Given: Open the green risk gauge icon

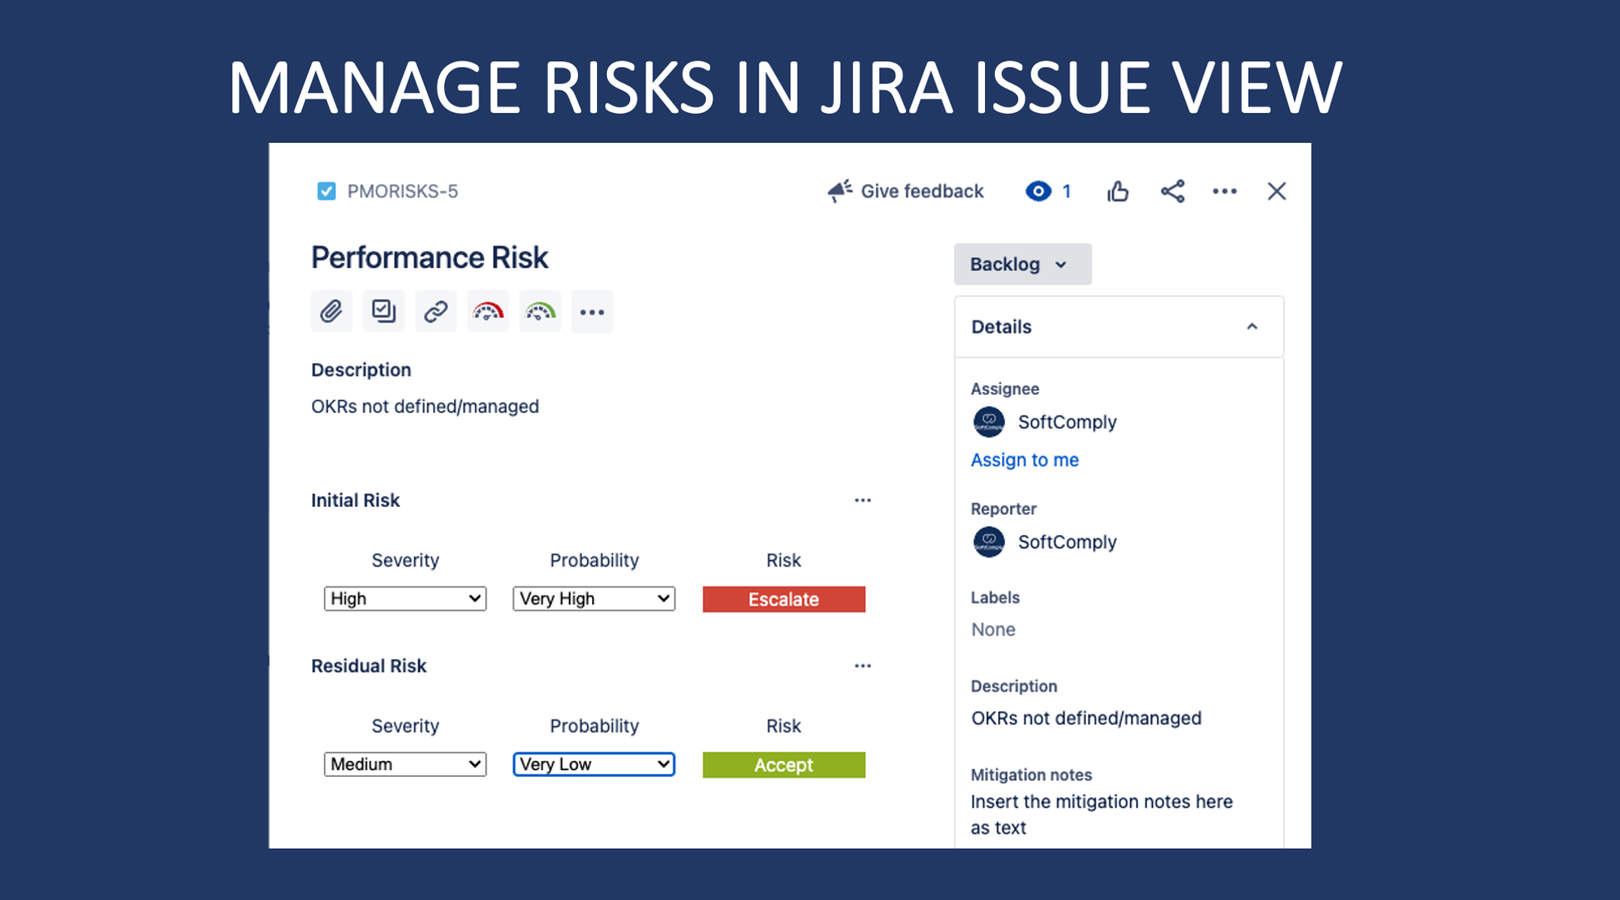Looking at the screenshot, I should coord(540,312).
